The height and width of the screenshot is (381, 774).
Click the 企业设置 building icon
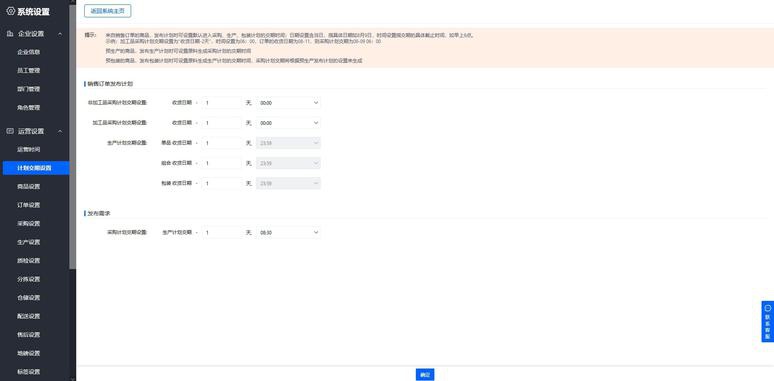(10, 34)
